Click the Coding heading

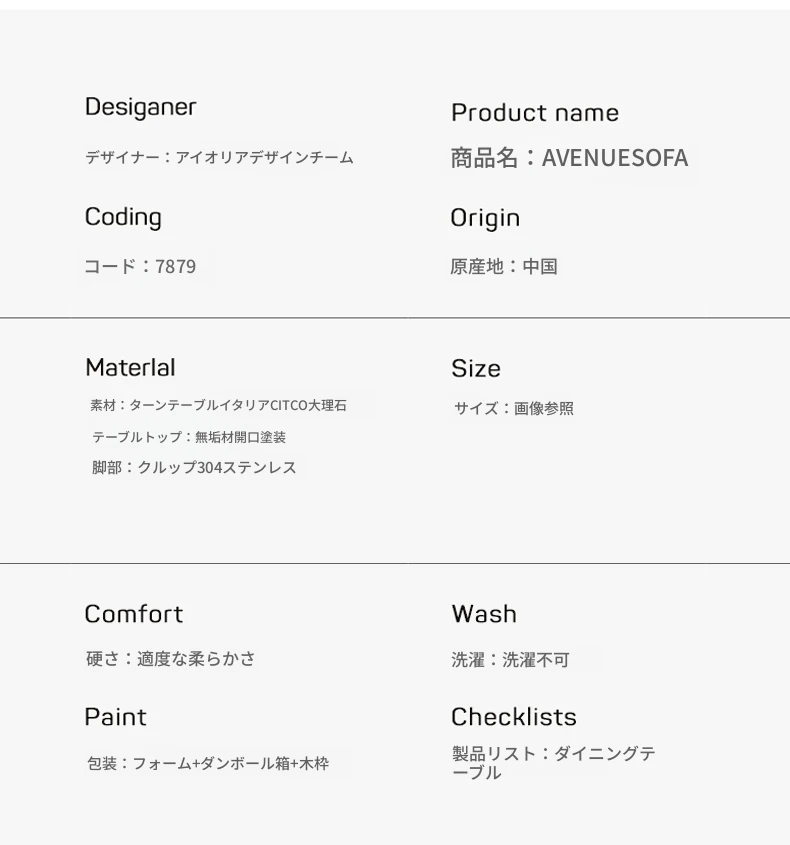[123, 217]
